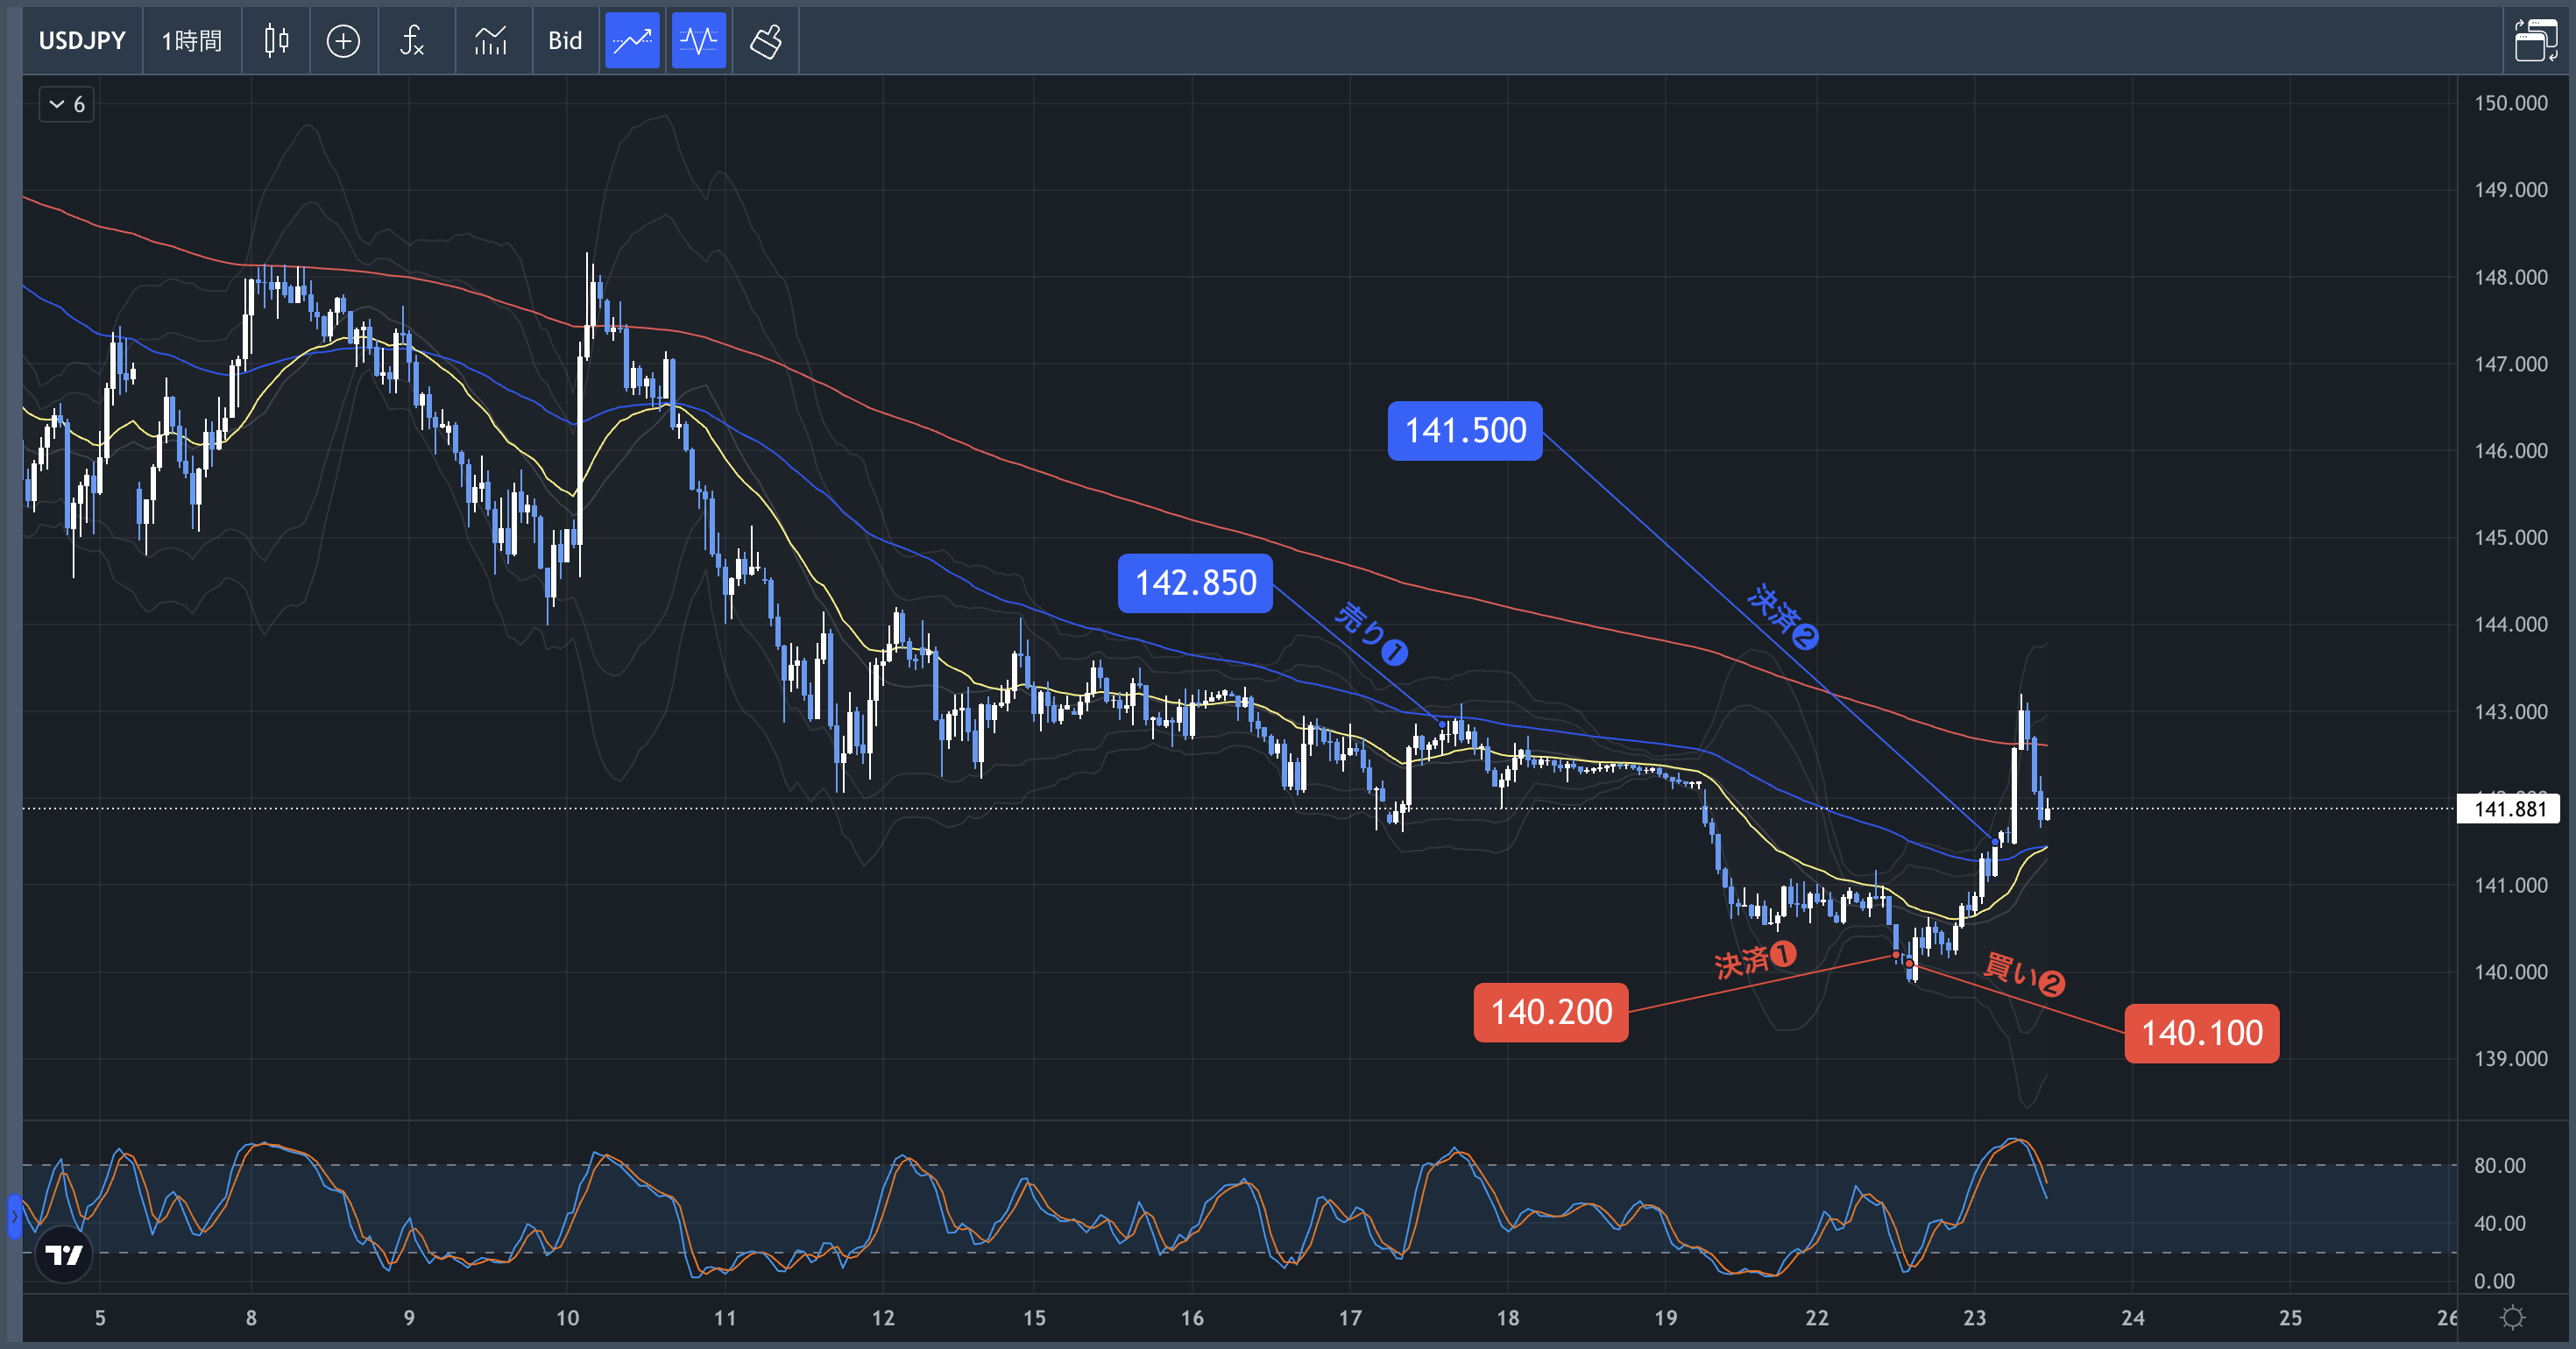Open the indicator templates chart icon
This screenshot has width=2576, height=1349.
[490, 41]
